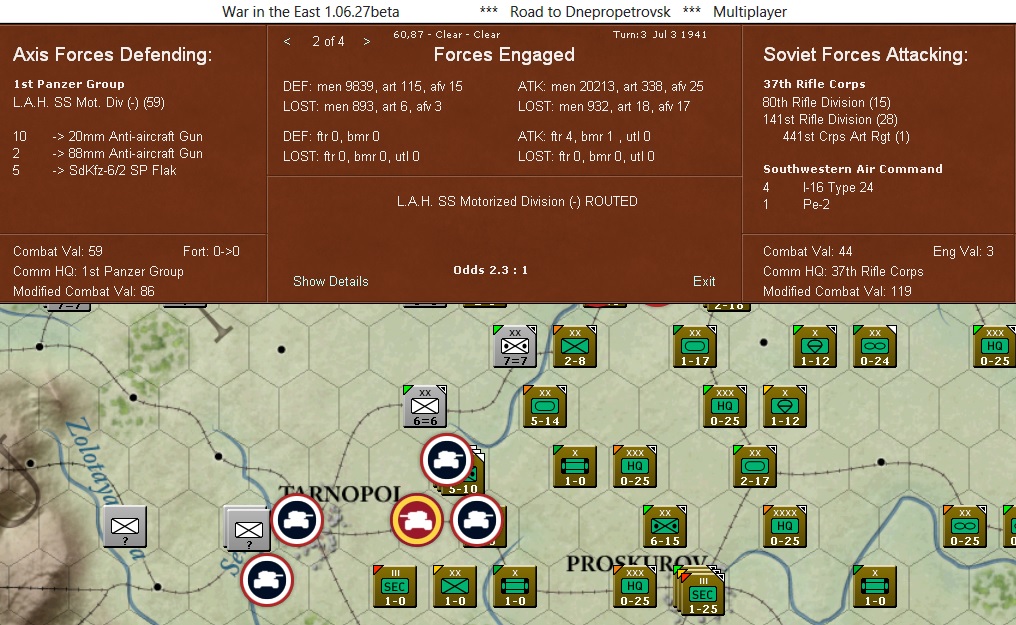Click 1-0 brigade left of XXX HQ 0-25
The height and width of the screenshot is (625, 1016).
(x=575, y=466)
